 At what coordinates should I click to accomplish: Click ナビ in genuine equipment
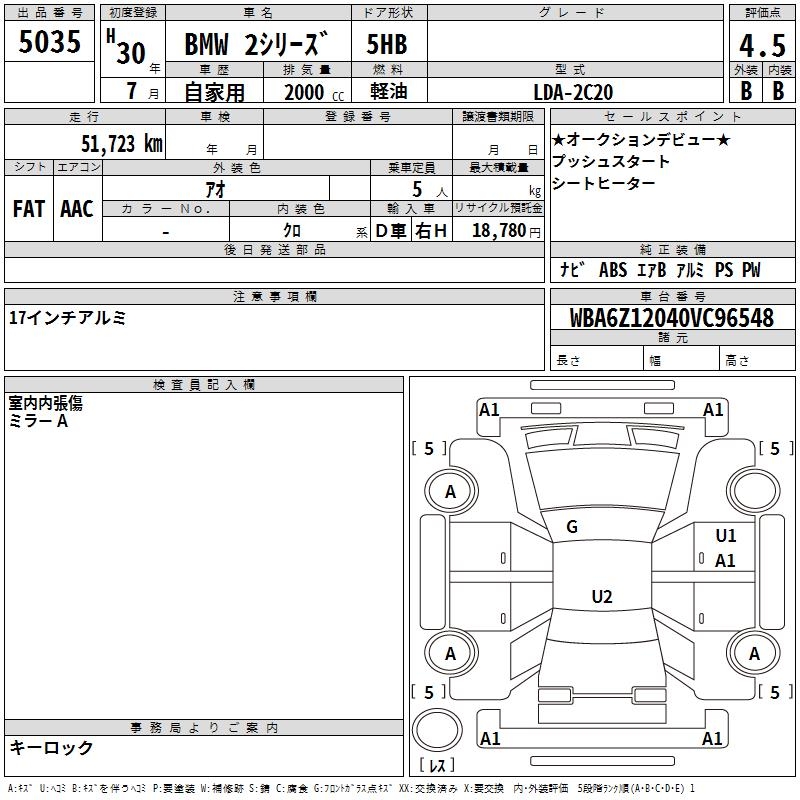(x=571, y=269)
